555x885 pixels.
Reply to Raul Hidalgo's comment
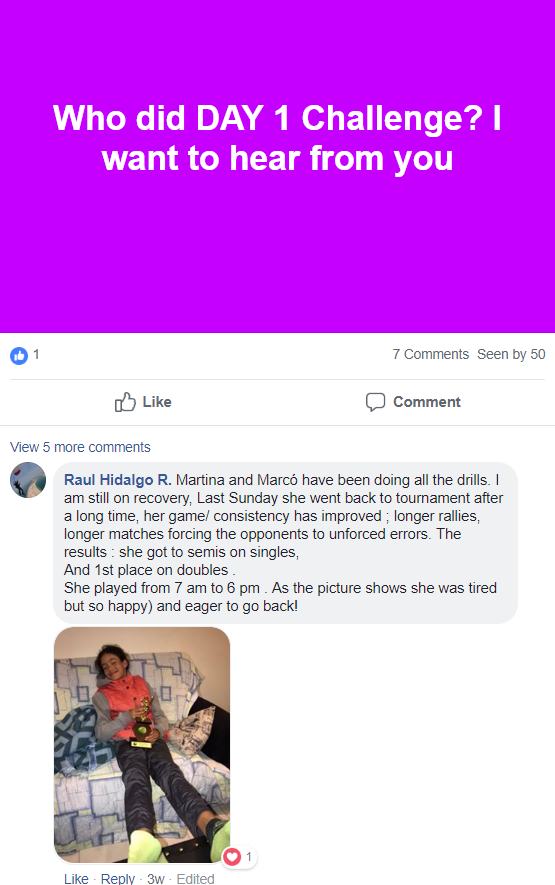coord(117,878)
